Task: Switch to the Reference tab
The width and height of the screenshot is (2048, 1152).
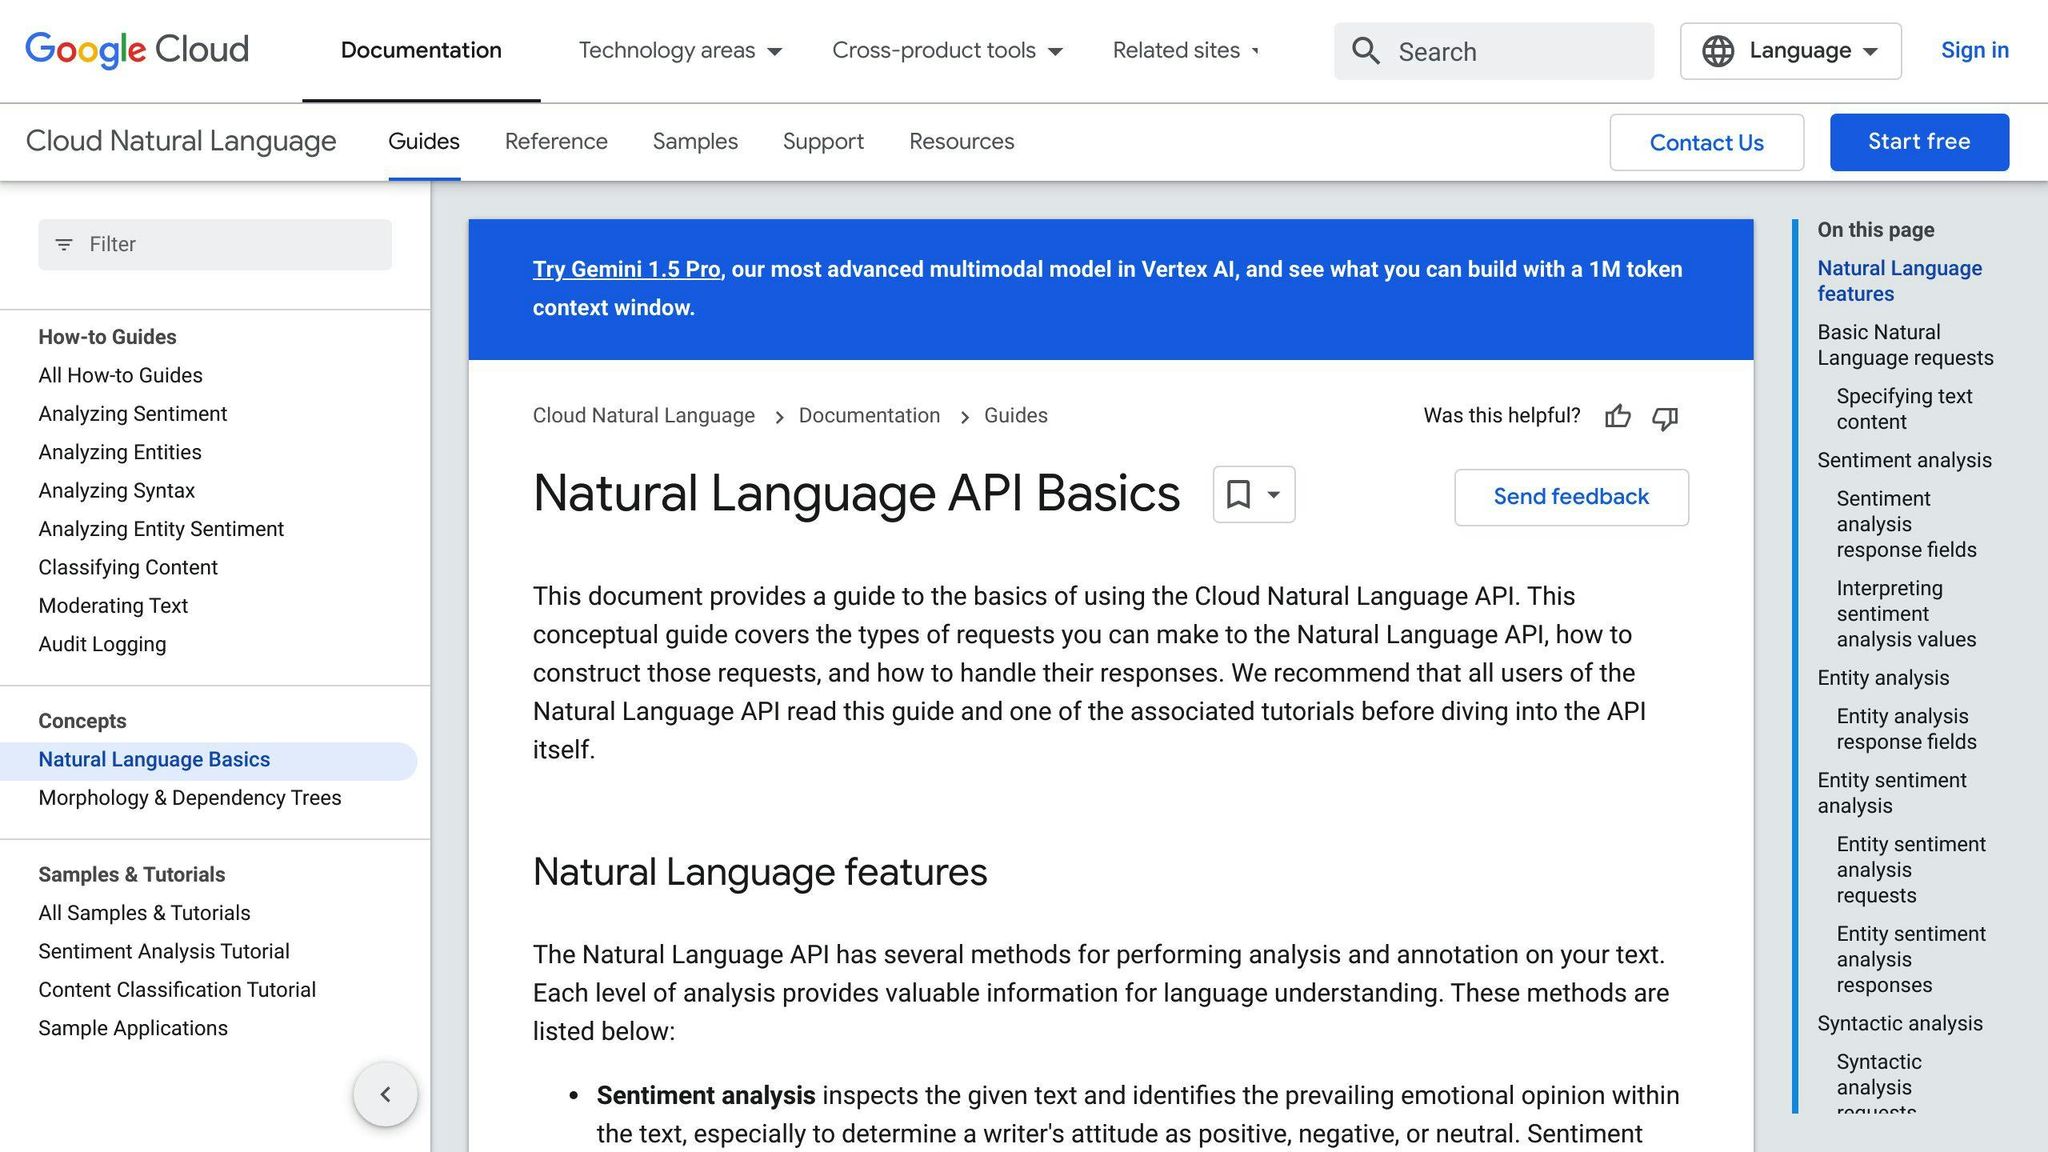Action: click(556, 141)
